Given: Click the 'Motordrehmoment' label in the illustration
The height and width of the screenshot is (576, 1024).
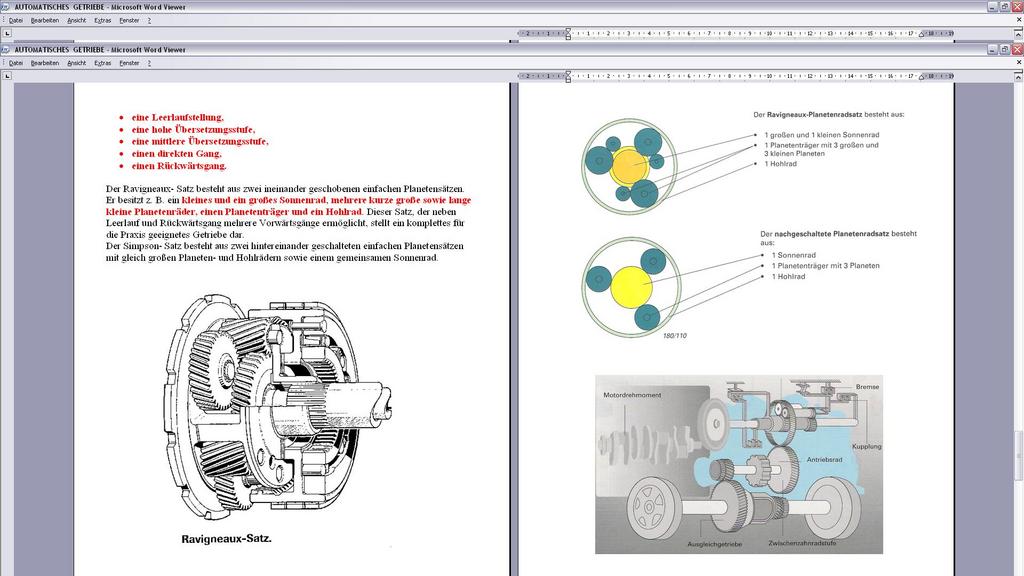Looking at the screenshot, I should click(632, 395).
